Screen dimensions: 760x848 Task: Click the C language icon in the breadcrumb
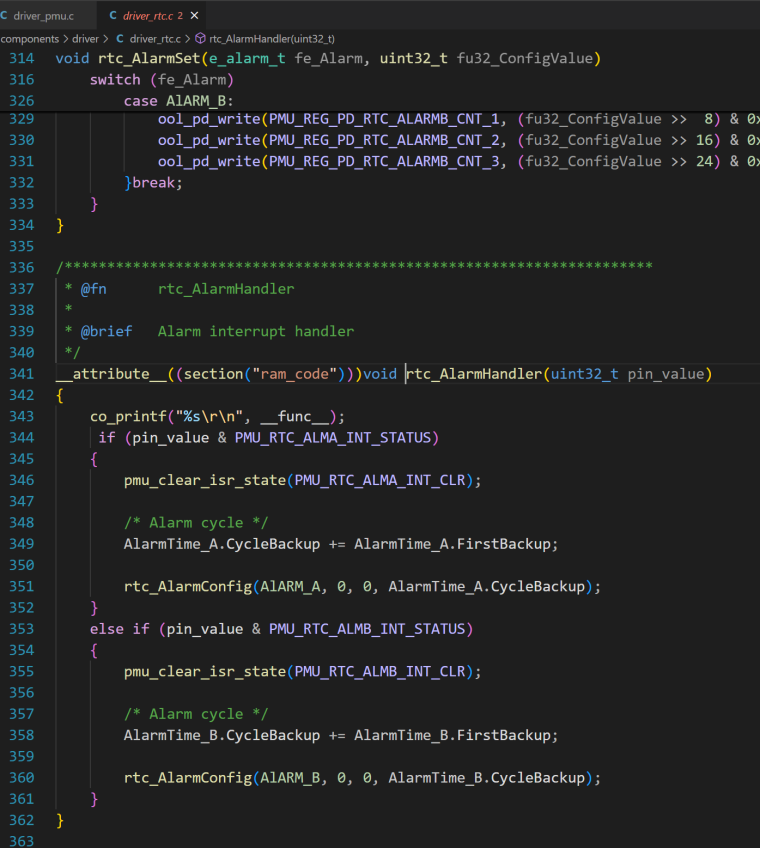[x=120, y=39]
